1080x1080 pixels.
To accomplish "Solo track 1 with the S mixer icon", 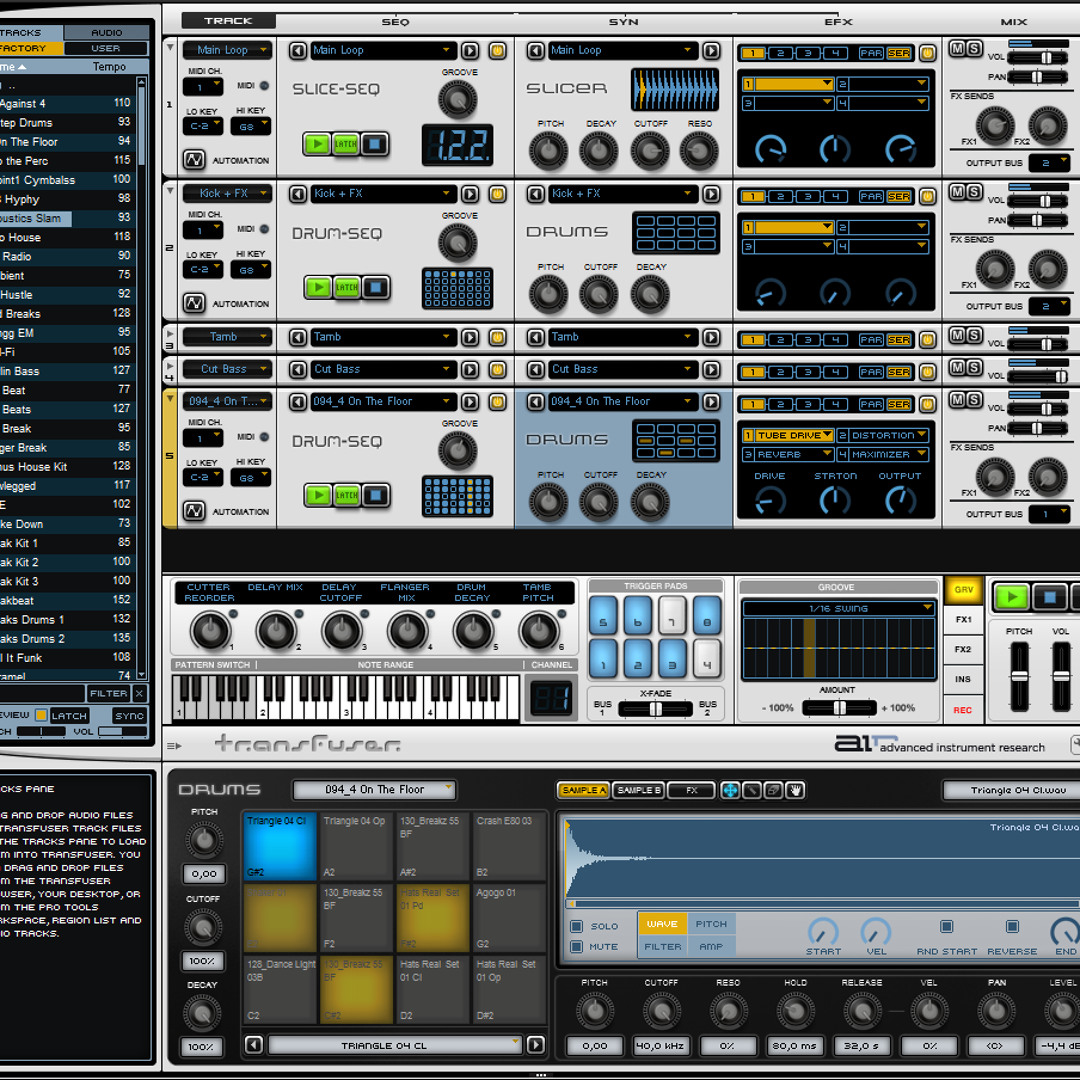I will 974,46.
